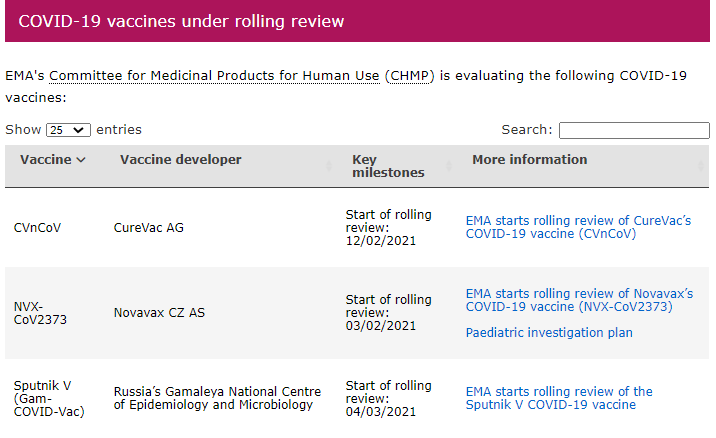
Task: Click the Vaccine column sort chevron
Action: click(x=81, y=160)
